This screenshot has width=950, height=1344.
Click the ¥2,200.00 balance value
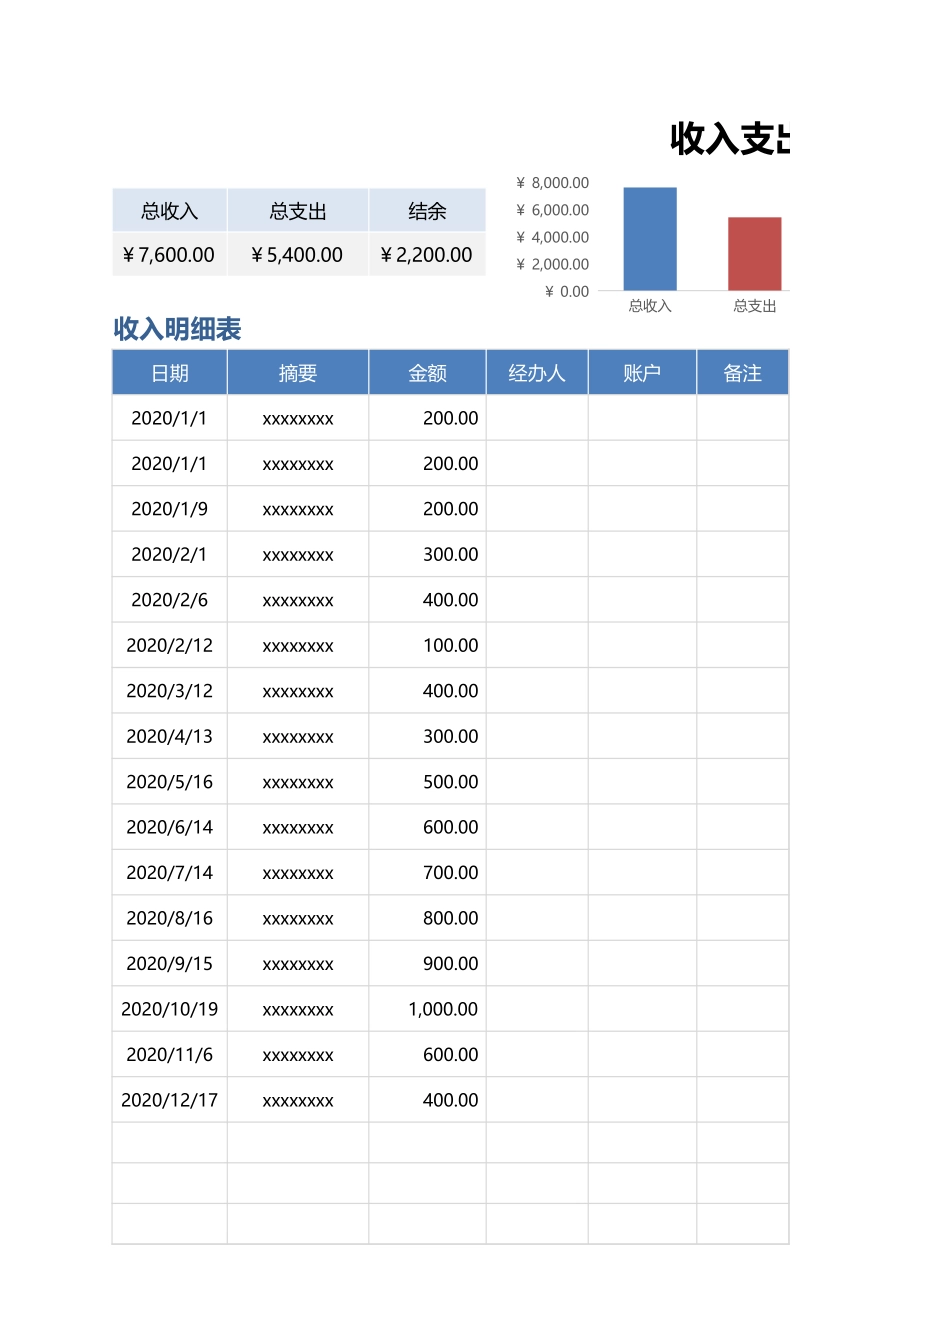427,255
